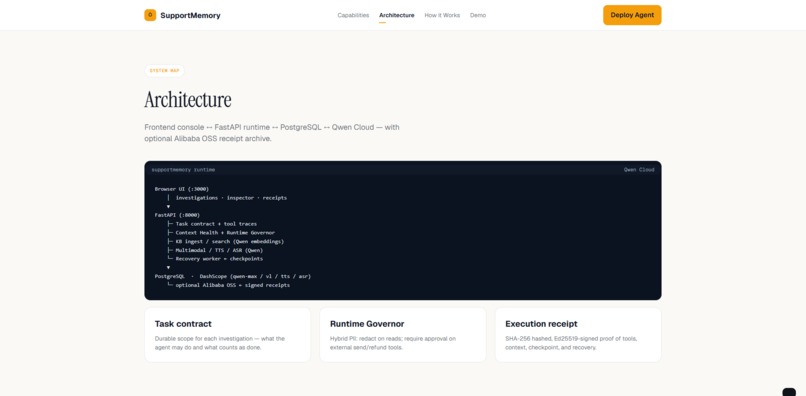This screenshot has height=396, width=806.
Task: Click the 'Qwen Cloud' label in code header
Action: 639,170
